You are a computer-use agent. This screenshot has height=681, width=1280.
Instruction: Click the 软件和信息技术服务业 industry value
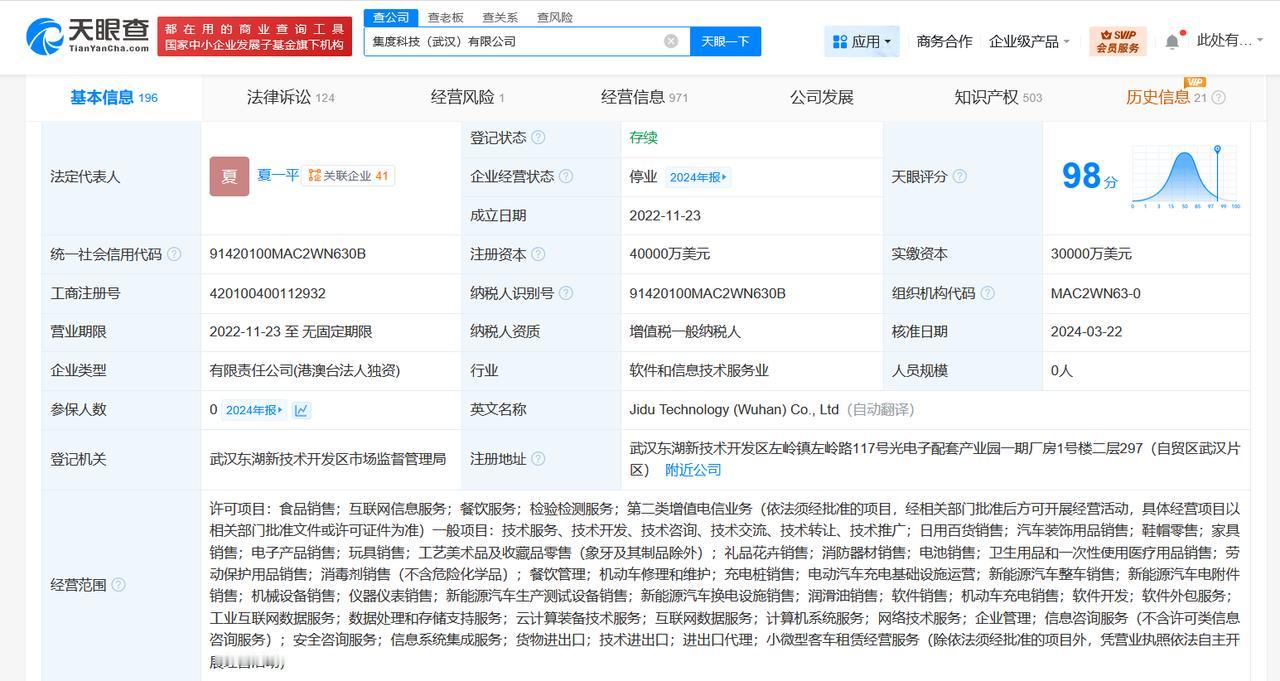pyautogui.click(x=699, y=370)
